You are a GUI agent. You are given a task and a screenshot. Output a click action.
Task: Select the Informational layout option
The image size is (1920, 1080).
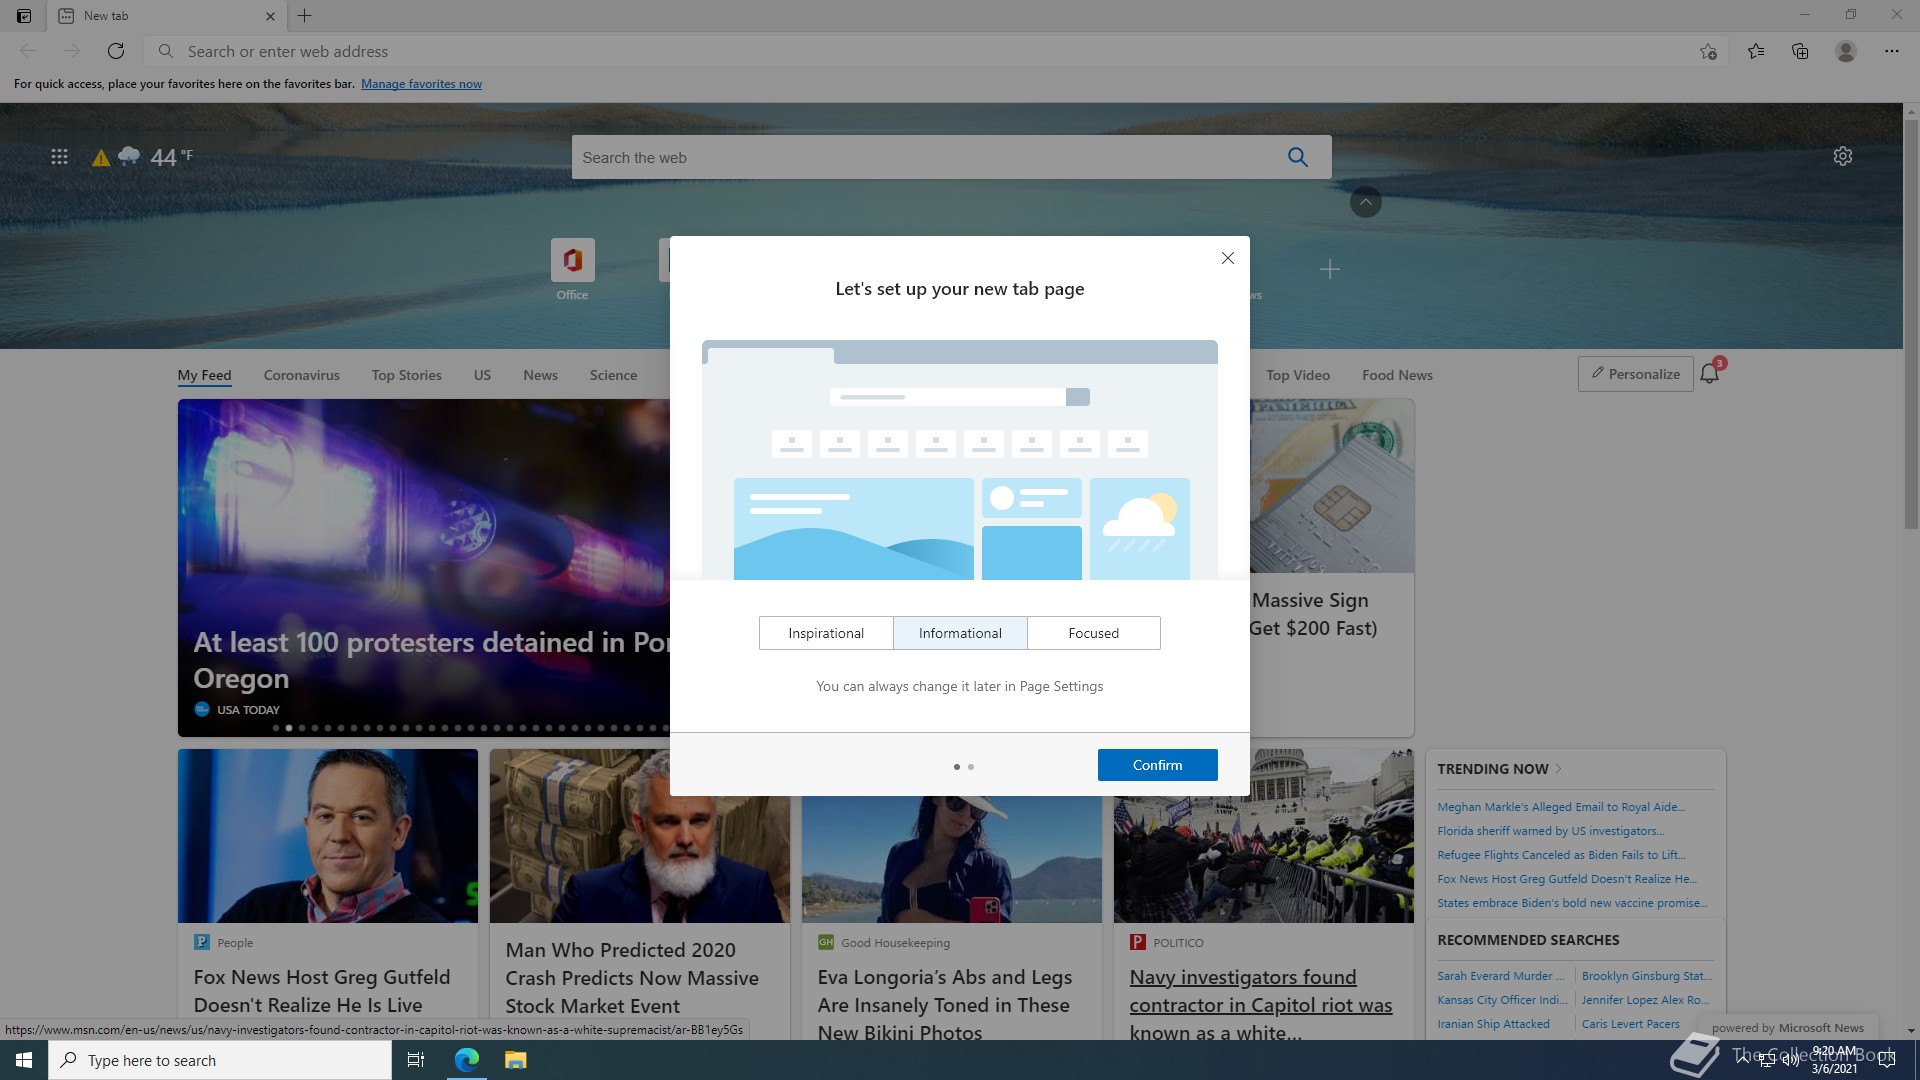[x=960, y=633]
